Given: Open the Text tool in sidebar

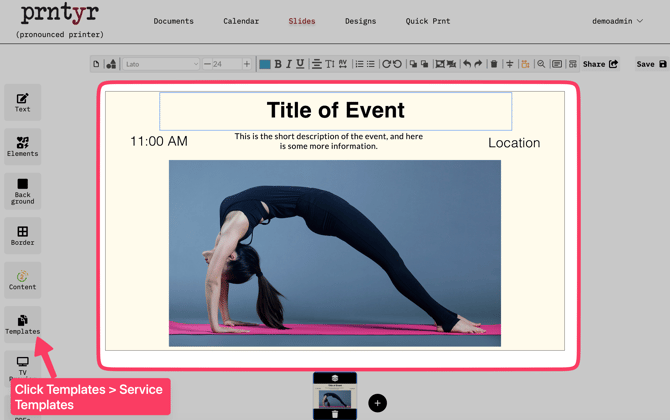Looking at the screenshot, I should coord(22,102).
